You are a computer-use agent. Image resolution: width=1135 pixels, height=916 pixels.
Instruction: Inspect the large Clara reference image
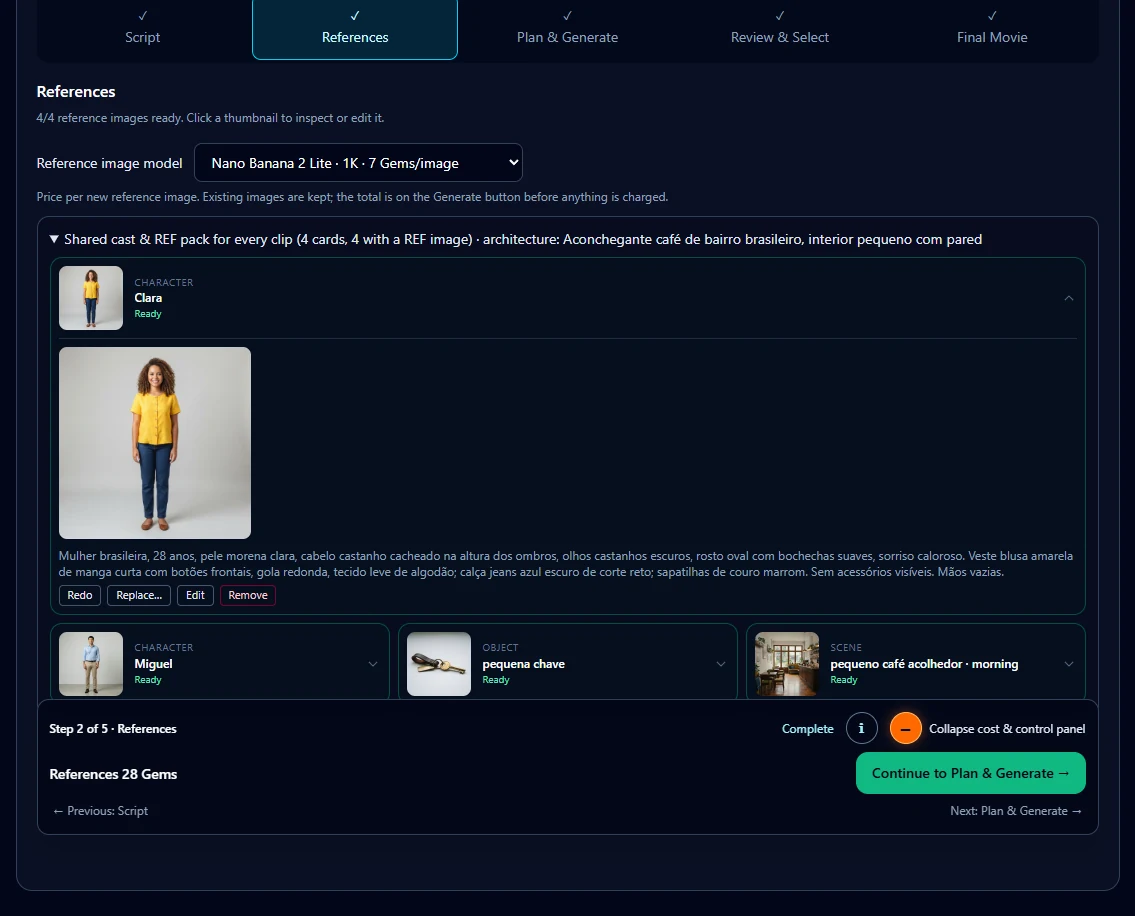(155, 442)
